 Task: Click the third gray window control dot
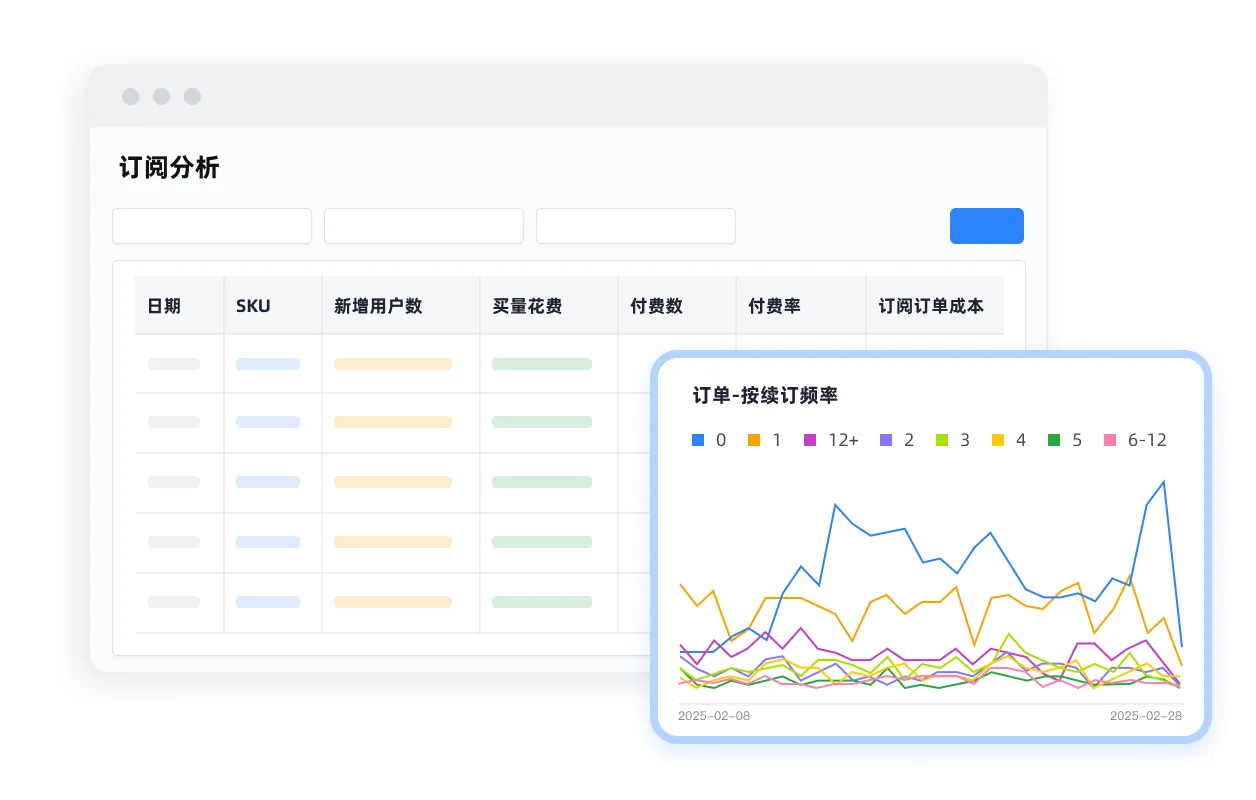click(192, 97)
